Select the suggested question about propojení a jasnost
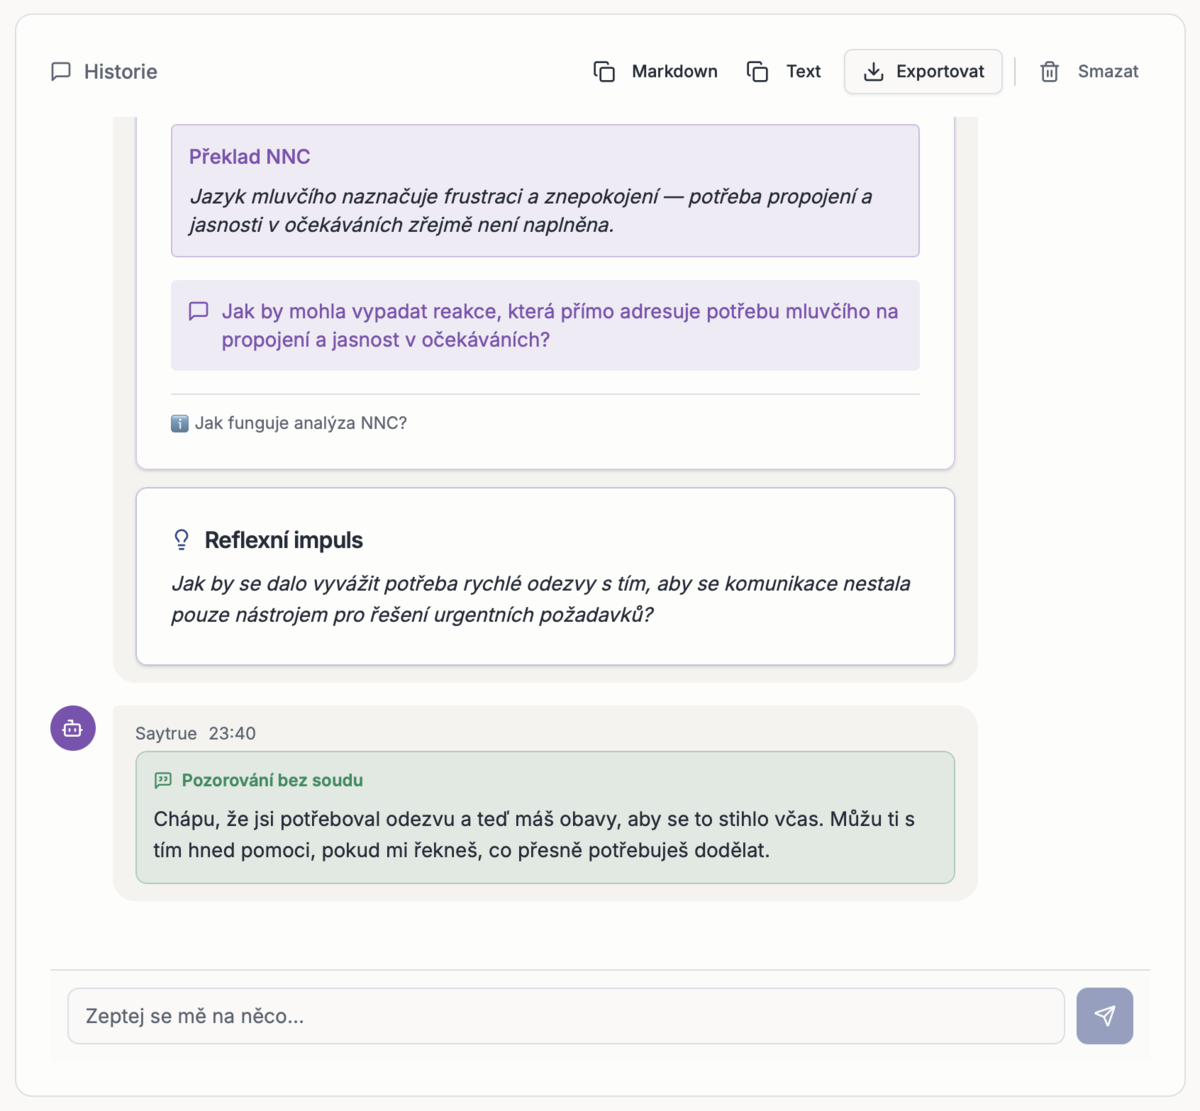 (x=545, y=325)
